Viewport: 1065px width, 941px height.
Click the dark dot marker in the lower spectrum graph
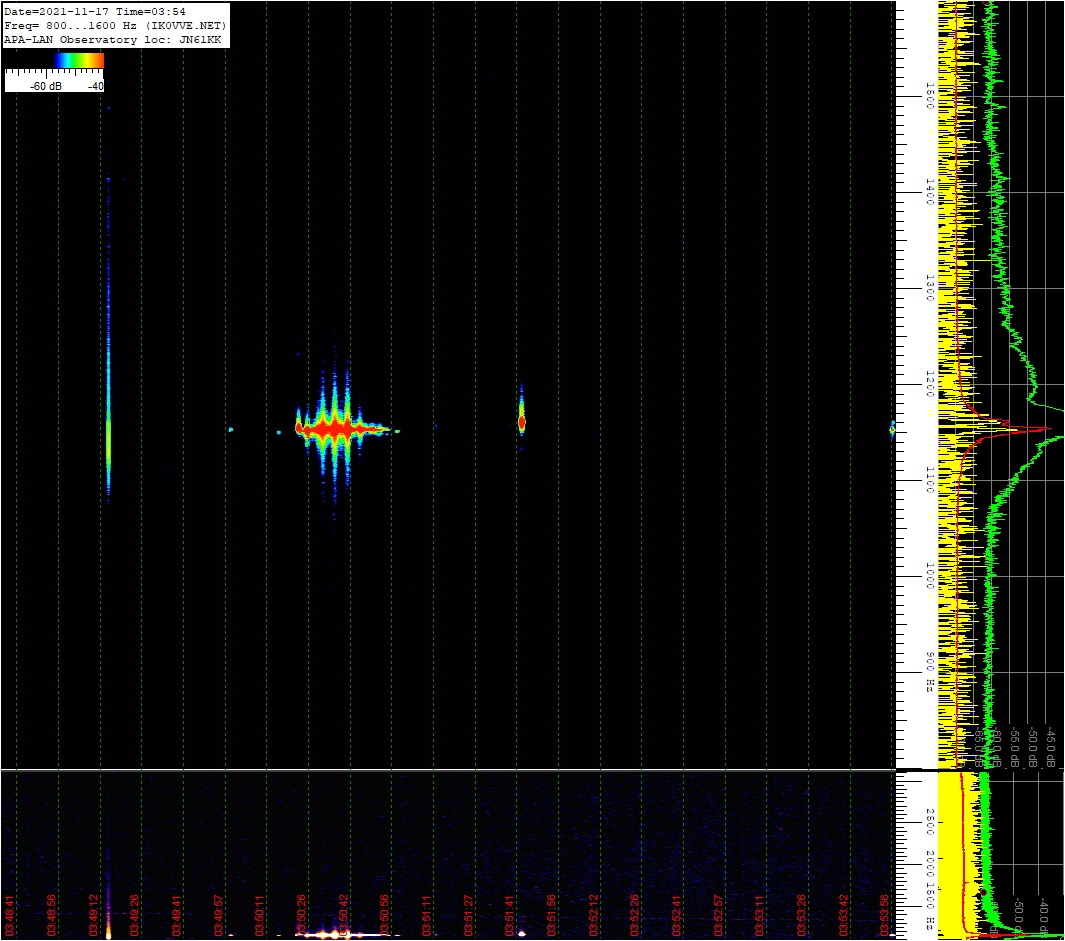[x=981, y=892]
